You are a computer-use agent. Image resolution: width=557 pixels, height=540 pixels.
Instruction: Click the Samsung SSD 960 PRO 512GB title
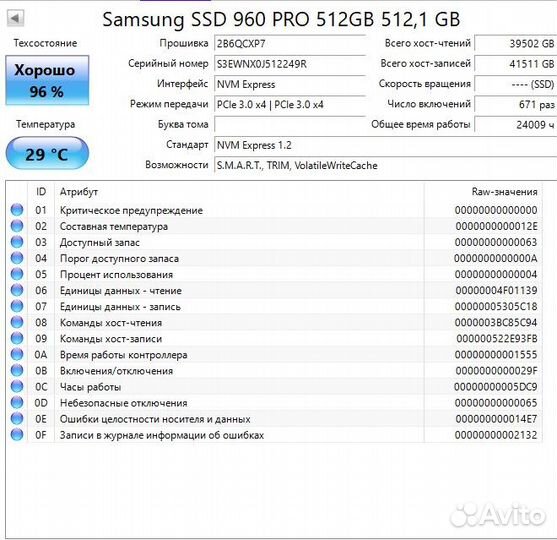click(281, 19)
